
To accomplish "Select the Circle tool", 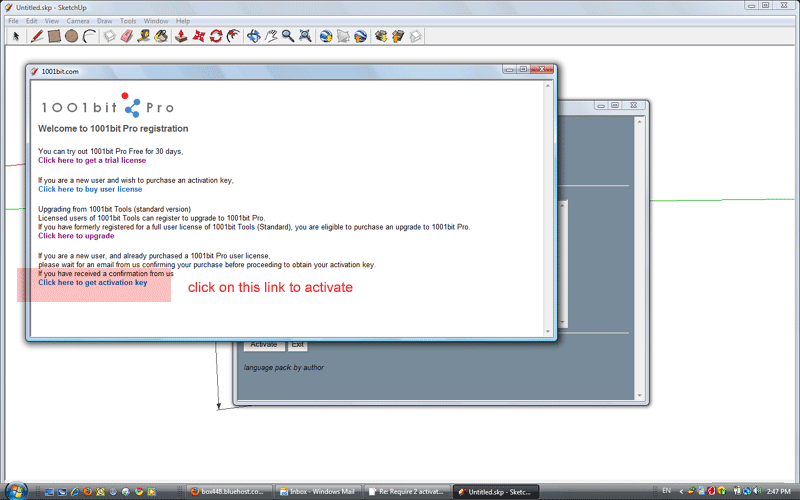I will click(x=71, y=36).
